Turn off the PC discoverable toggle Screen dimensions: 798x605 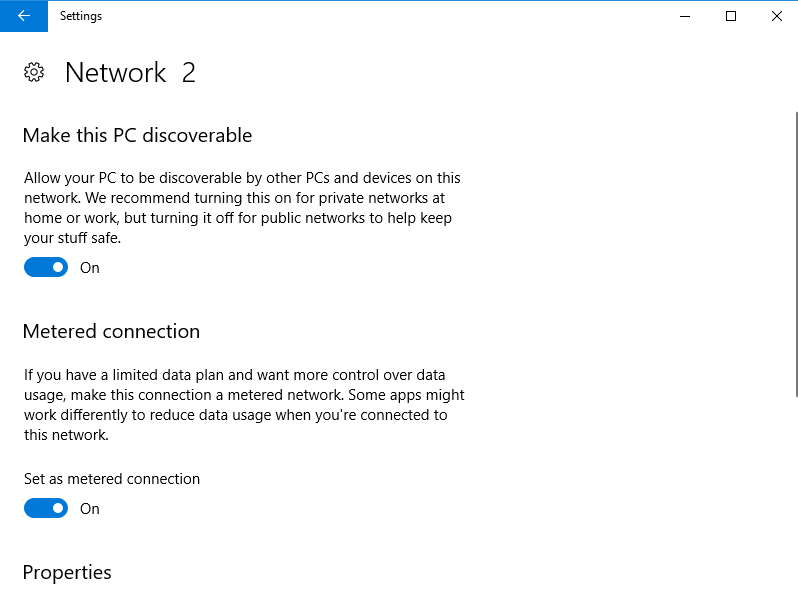46,267
